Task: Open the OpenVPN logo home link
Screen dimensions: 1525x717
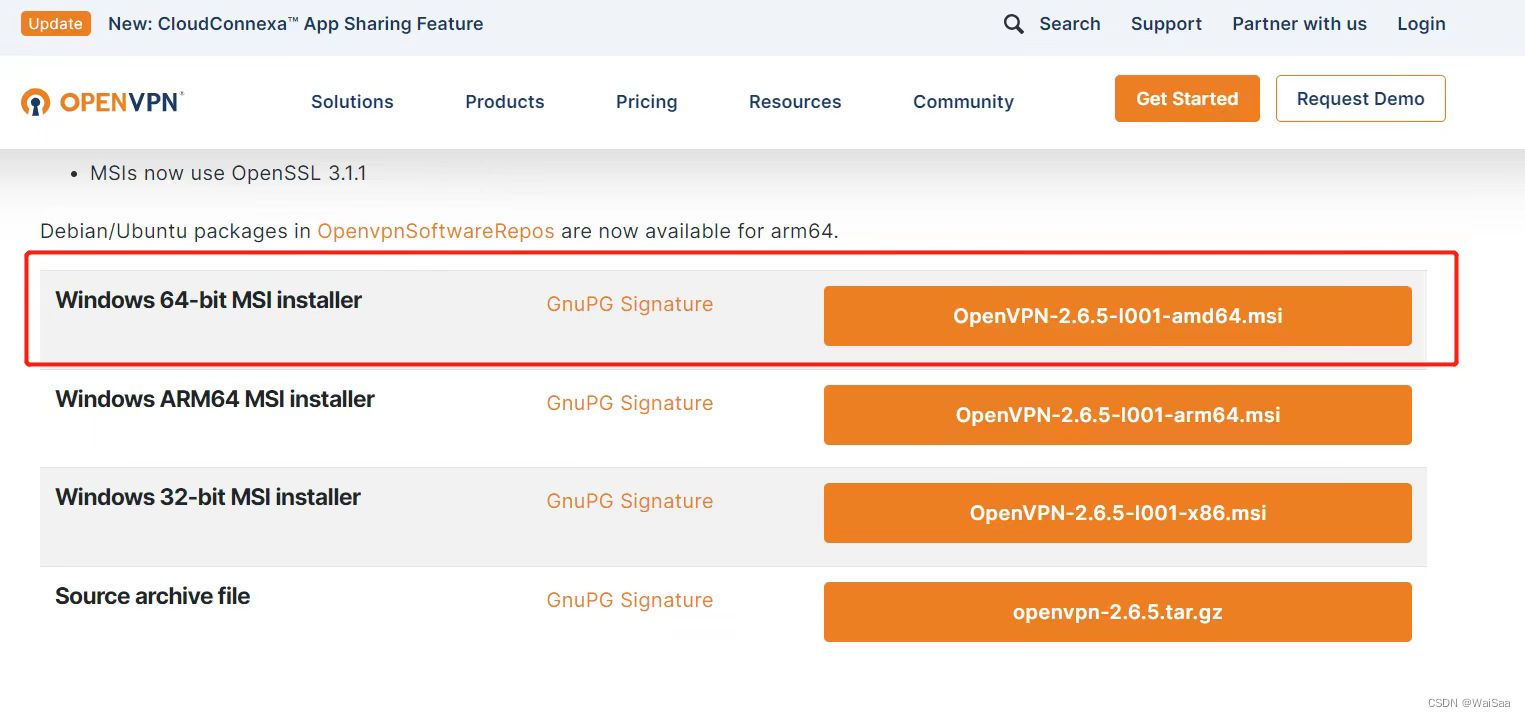Action: 102,102
